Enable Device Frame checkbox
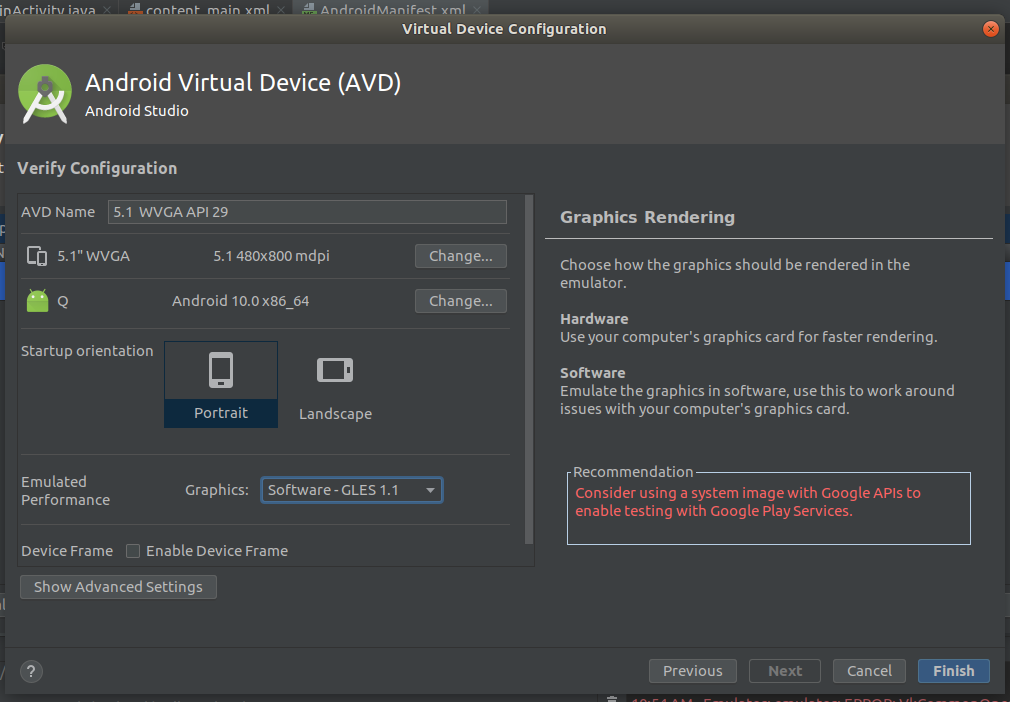This screenshot has width=1010, height=702. (x=133, y=551)
